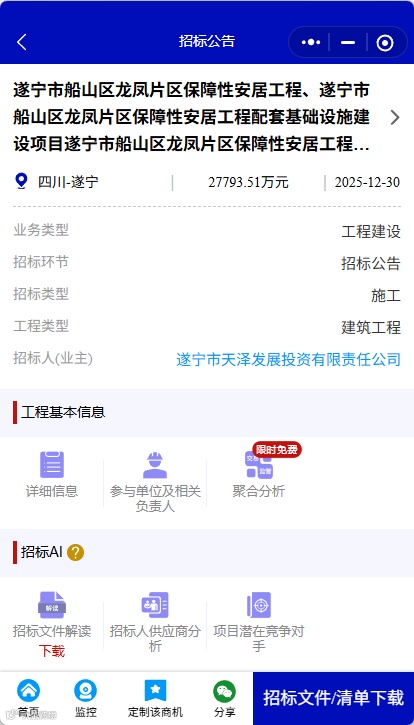Tap the circle target capsule icon
The height and width of the screenshot is (725, 414).
(385, 43)
